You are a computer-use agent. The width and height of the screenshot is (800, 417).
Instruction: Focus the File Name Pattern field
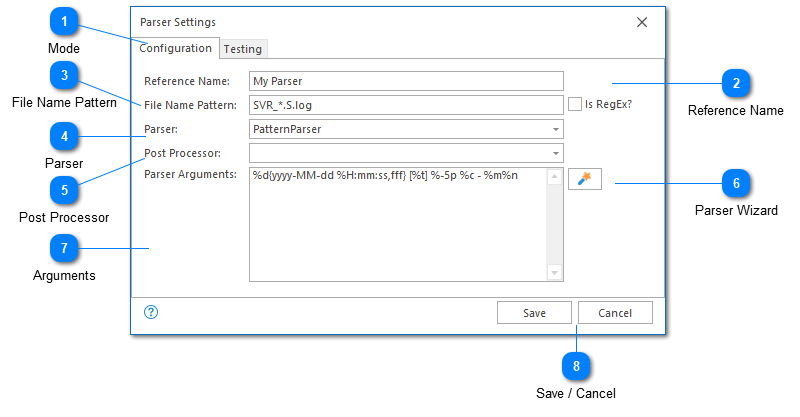click(406, 105)
